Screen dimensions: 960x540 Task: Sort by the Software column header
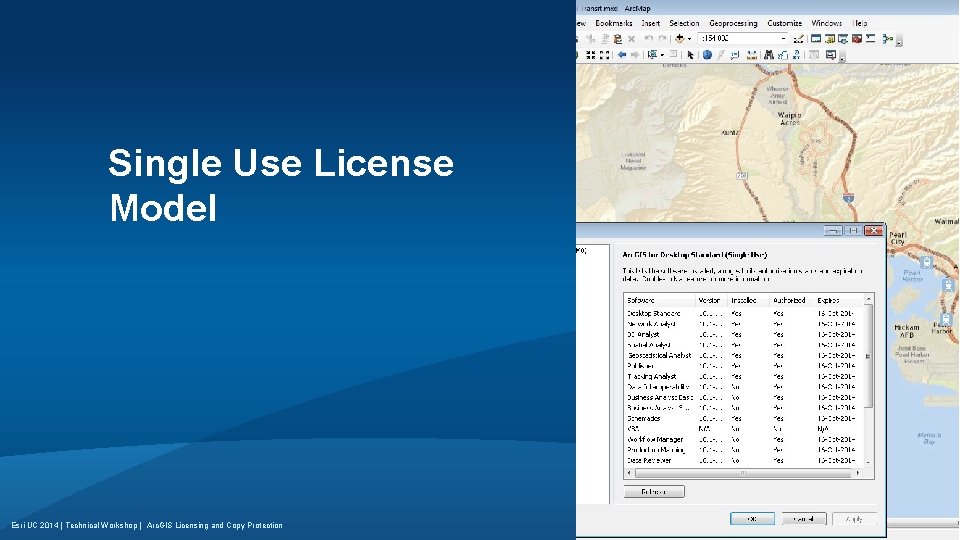click(659, 301)
